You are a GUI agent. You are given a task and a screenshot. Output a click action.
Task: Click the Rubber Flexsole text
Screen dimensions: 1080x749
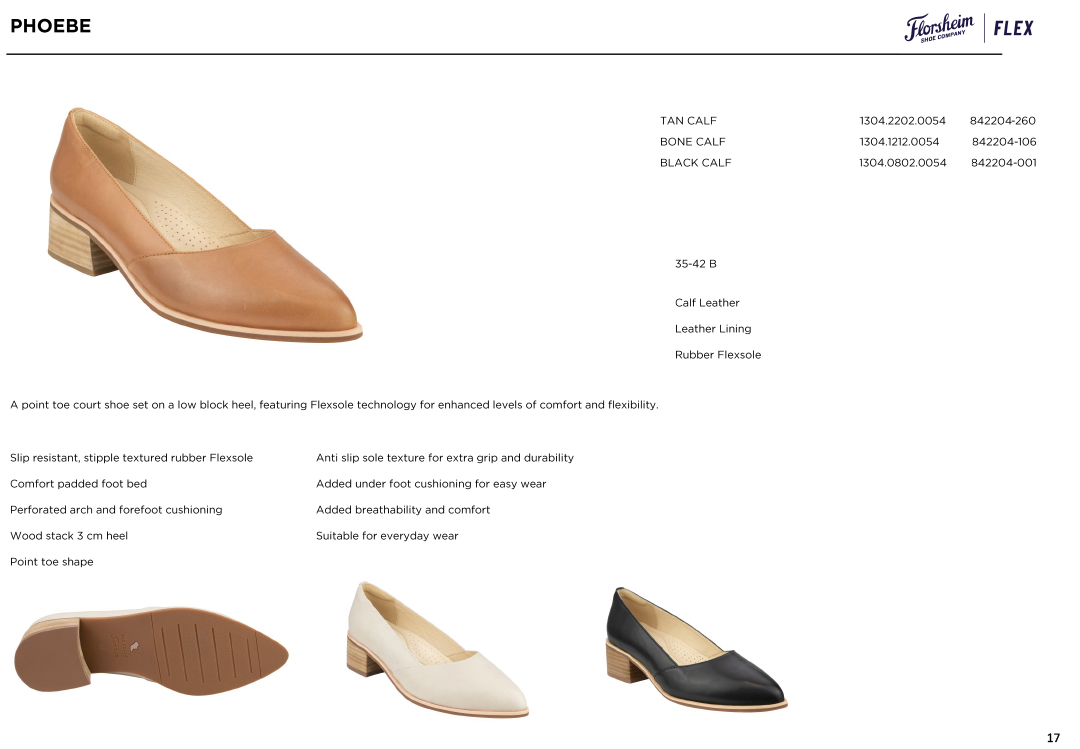717,355
